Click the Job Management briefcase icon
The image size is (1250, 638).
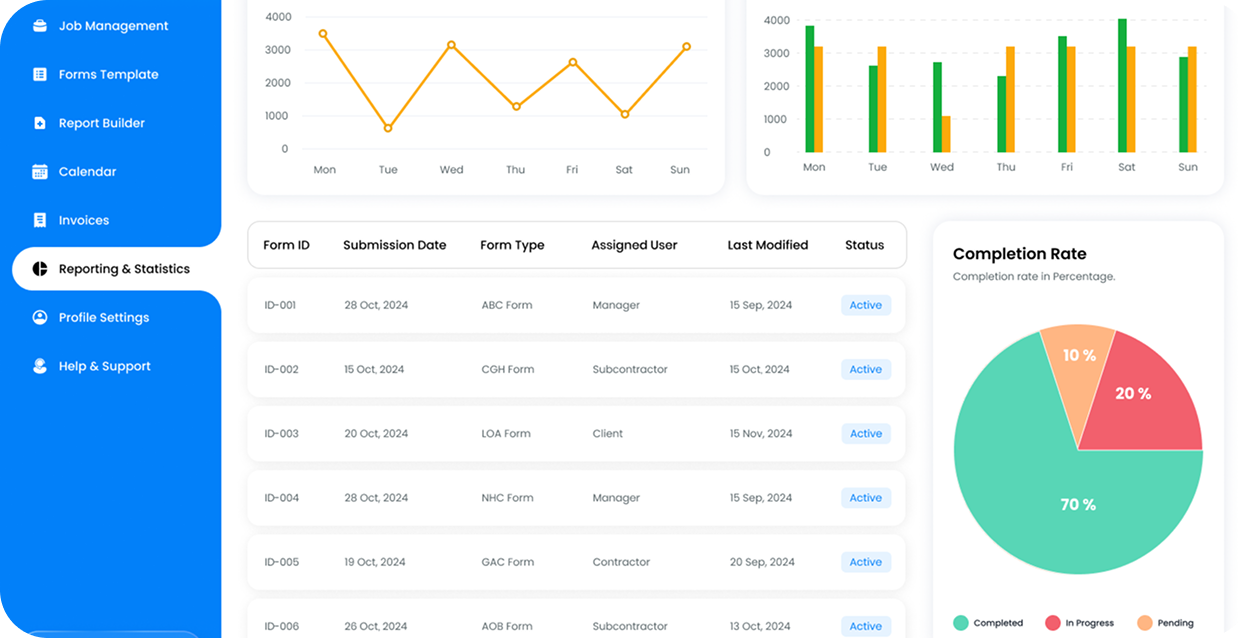pos(40,26)
